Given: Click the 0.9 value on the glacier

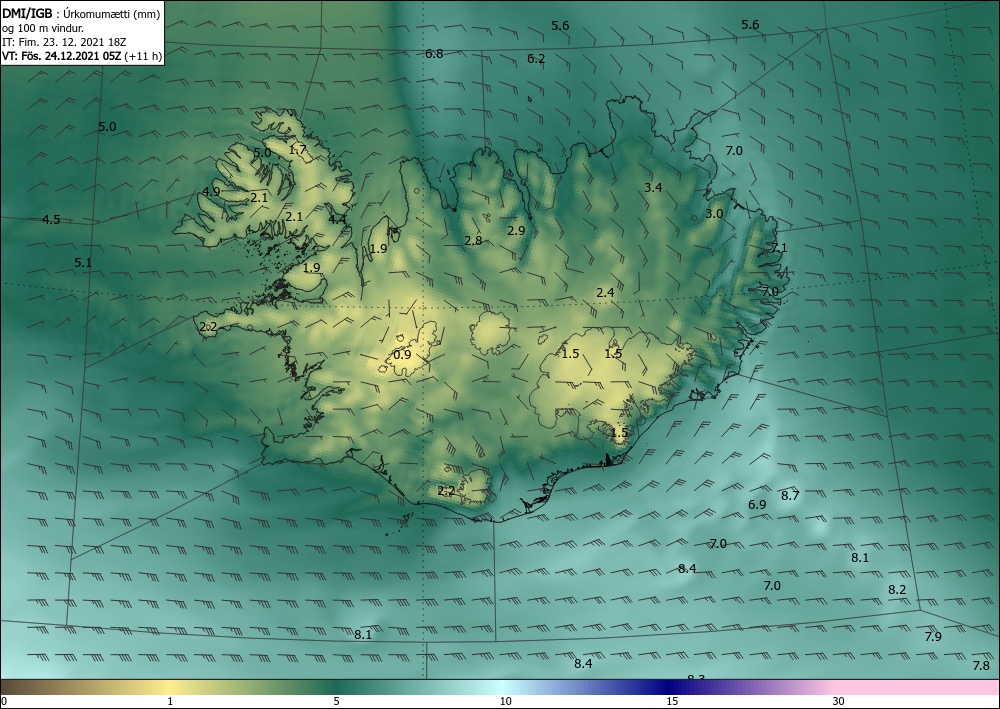Looking at the screenshot, I should click(402, 354).
